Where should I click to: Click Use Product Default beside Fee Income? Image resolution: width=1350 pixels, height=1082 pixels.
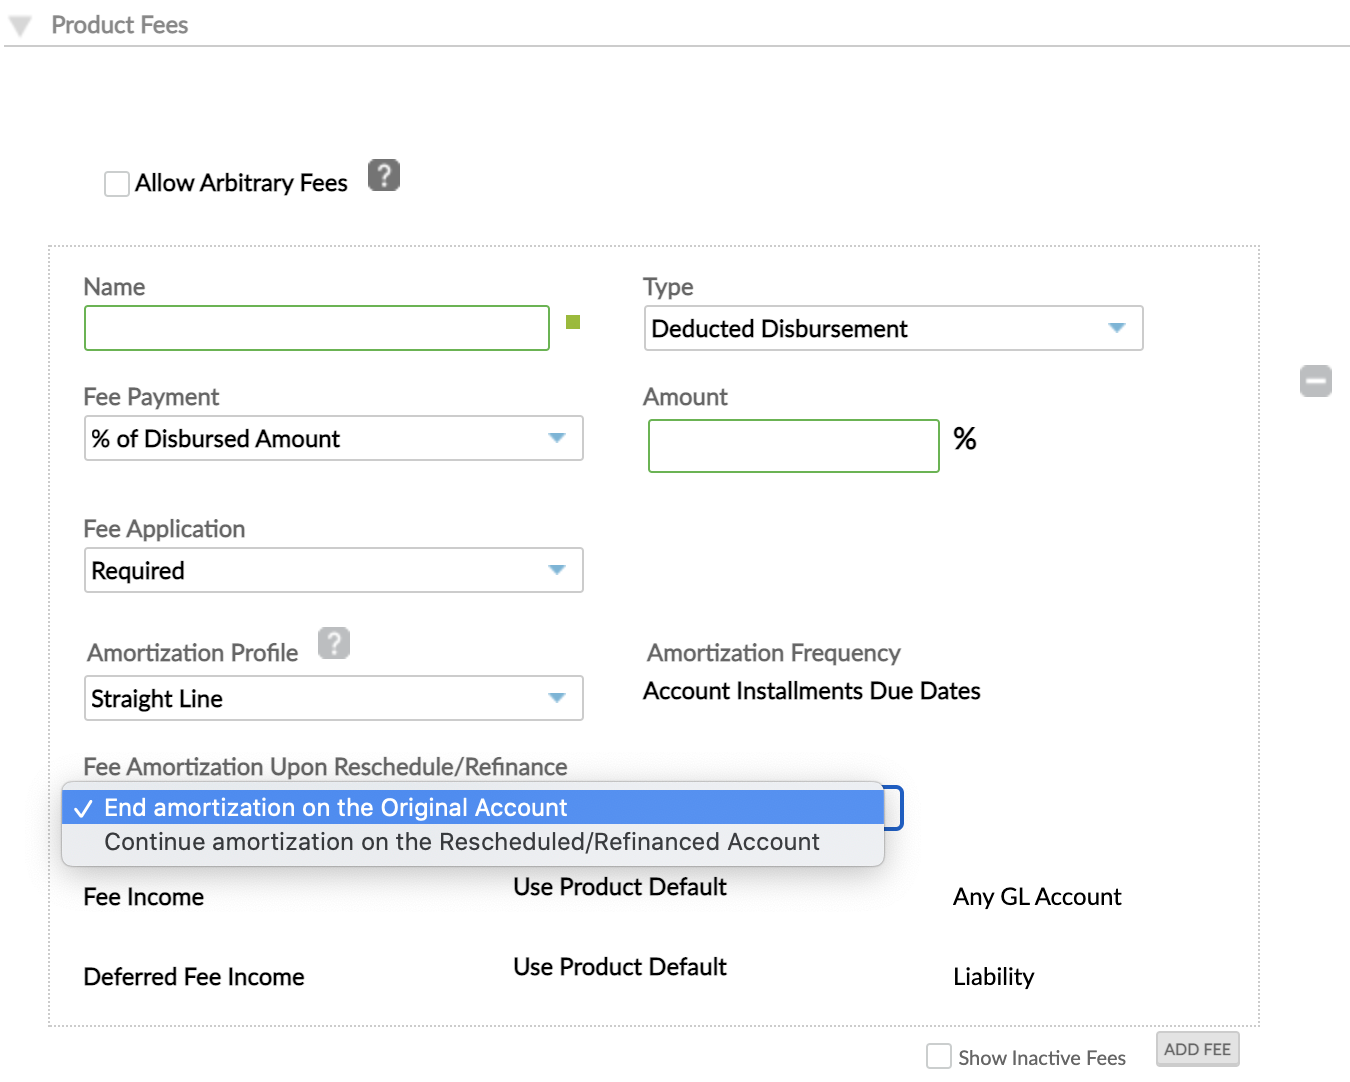click(619, 887)
